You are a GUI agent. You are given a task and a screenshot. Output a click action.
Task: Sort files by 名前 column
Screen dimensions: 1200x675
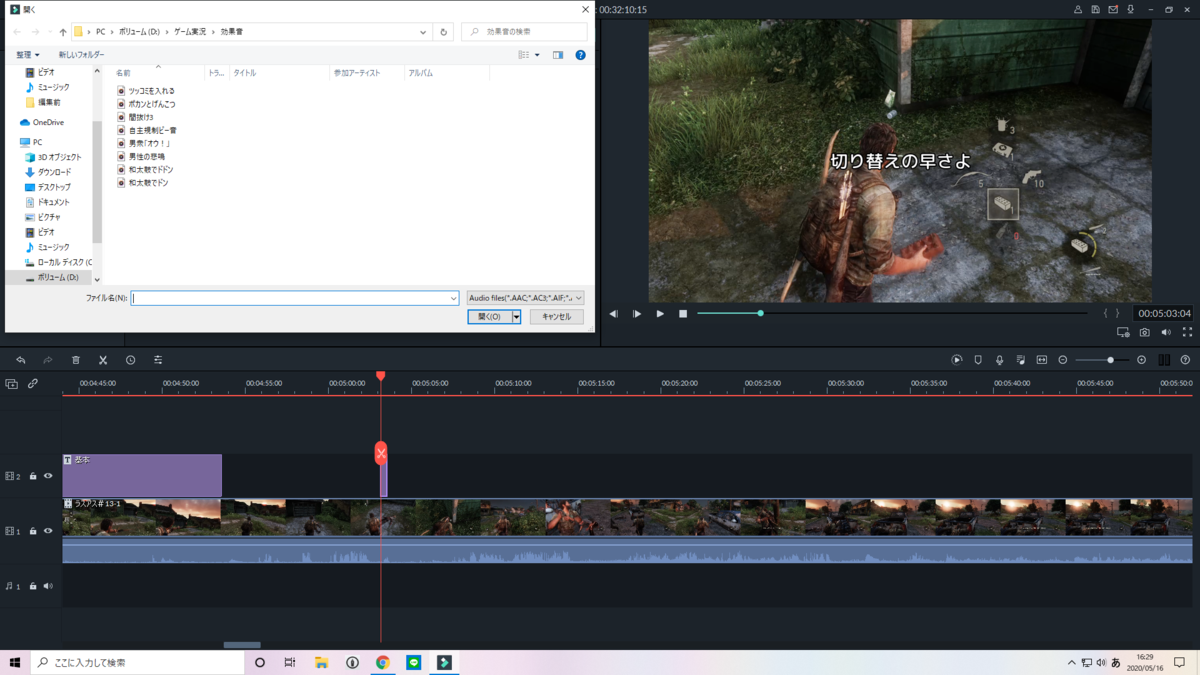123,73
